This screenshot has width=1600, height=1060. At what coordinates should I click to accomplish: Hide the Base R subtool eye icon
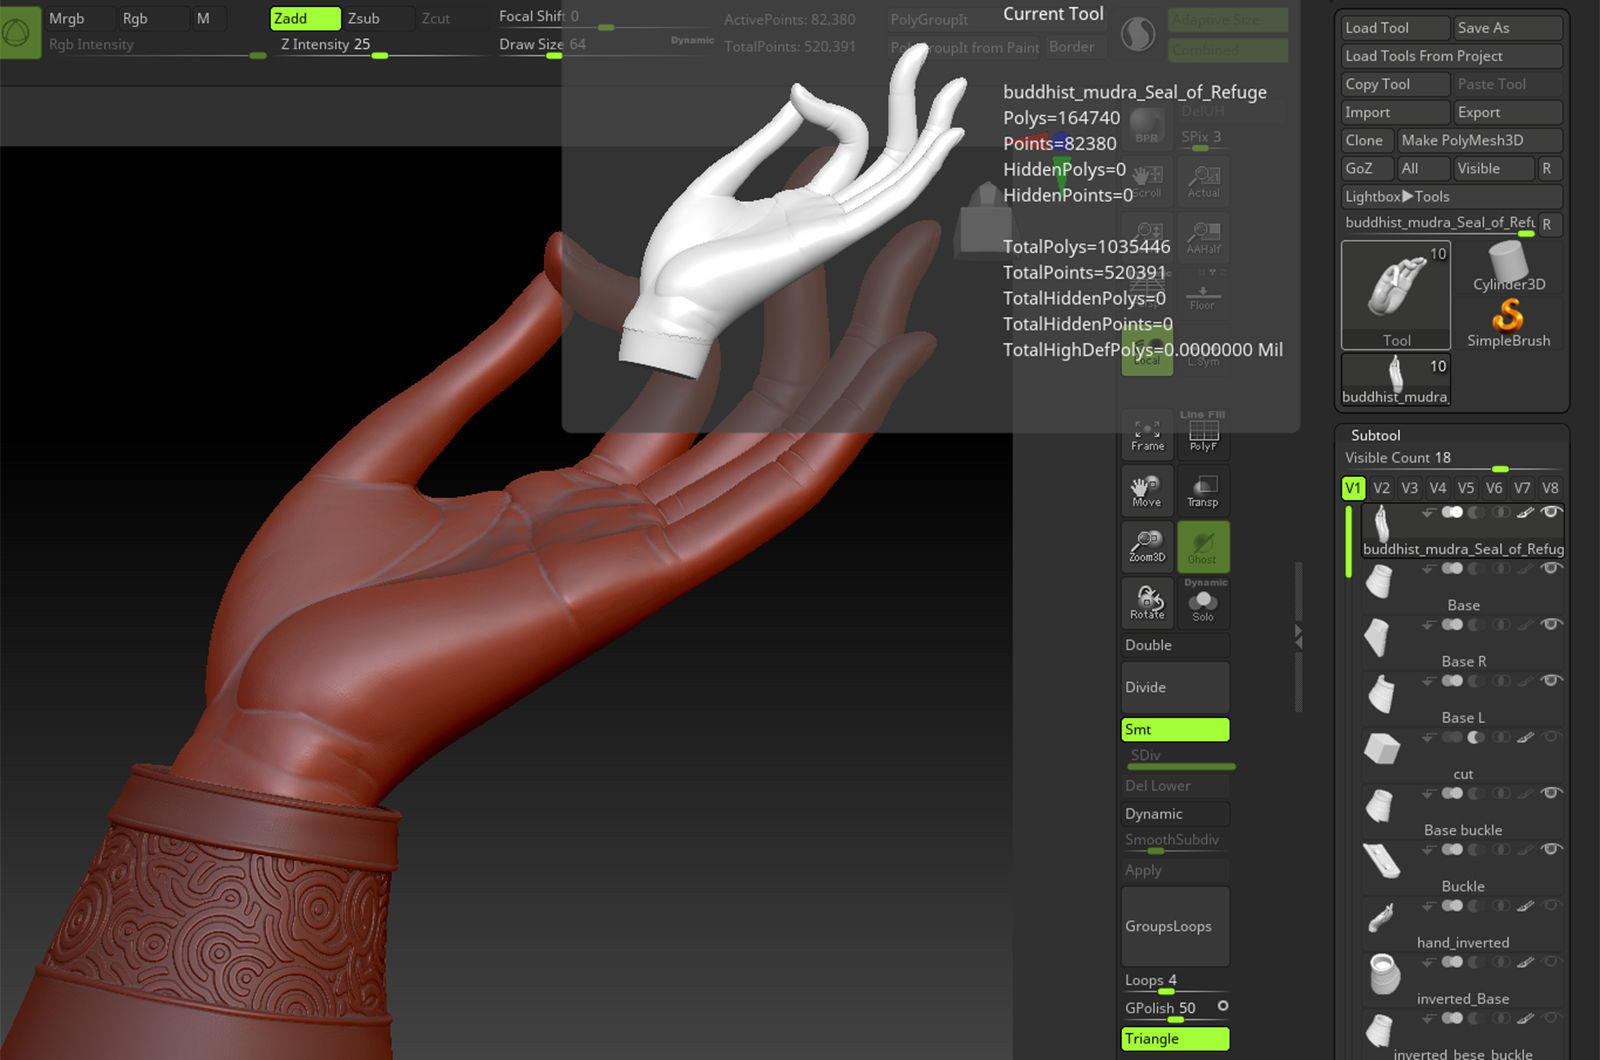coord(1551,625)
